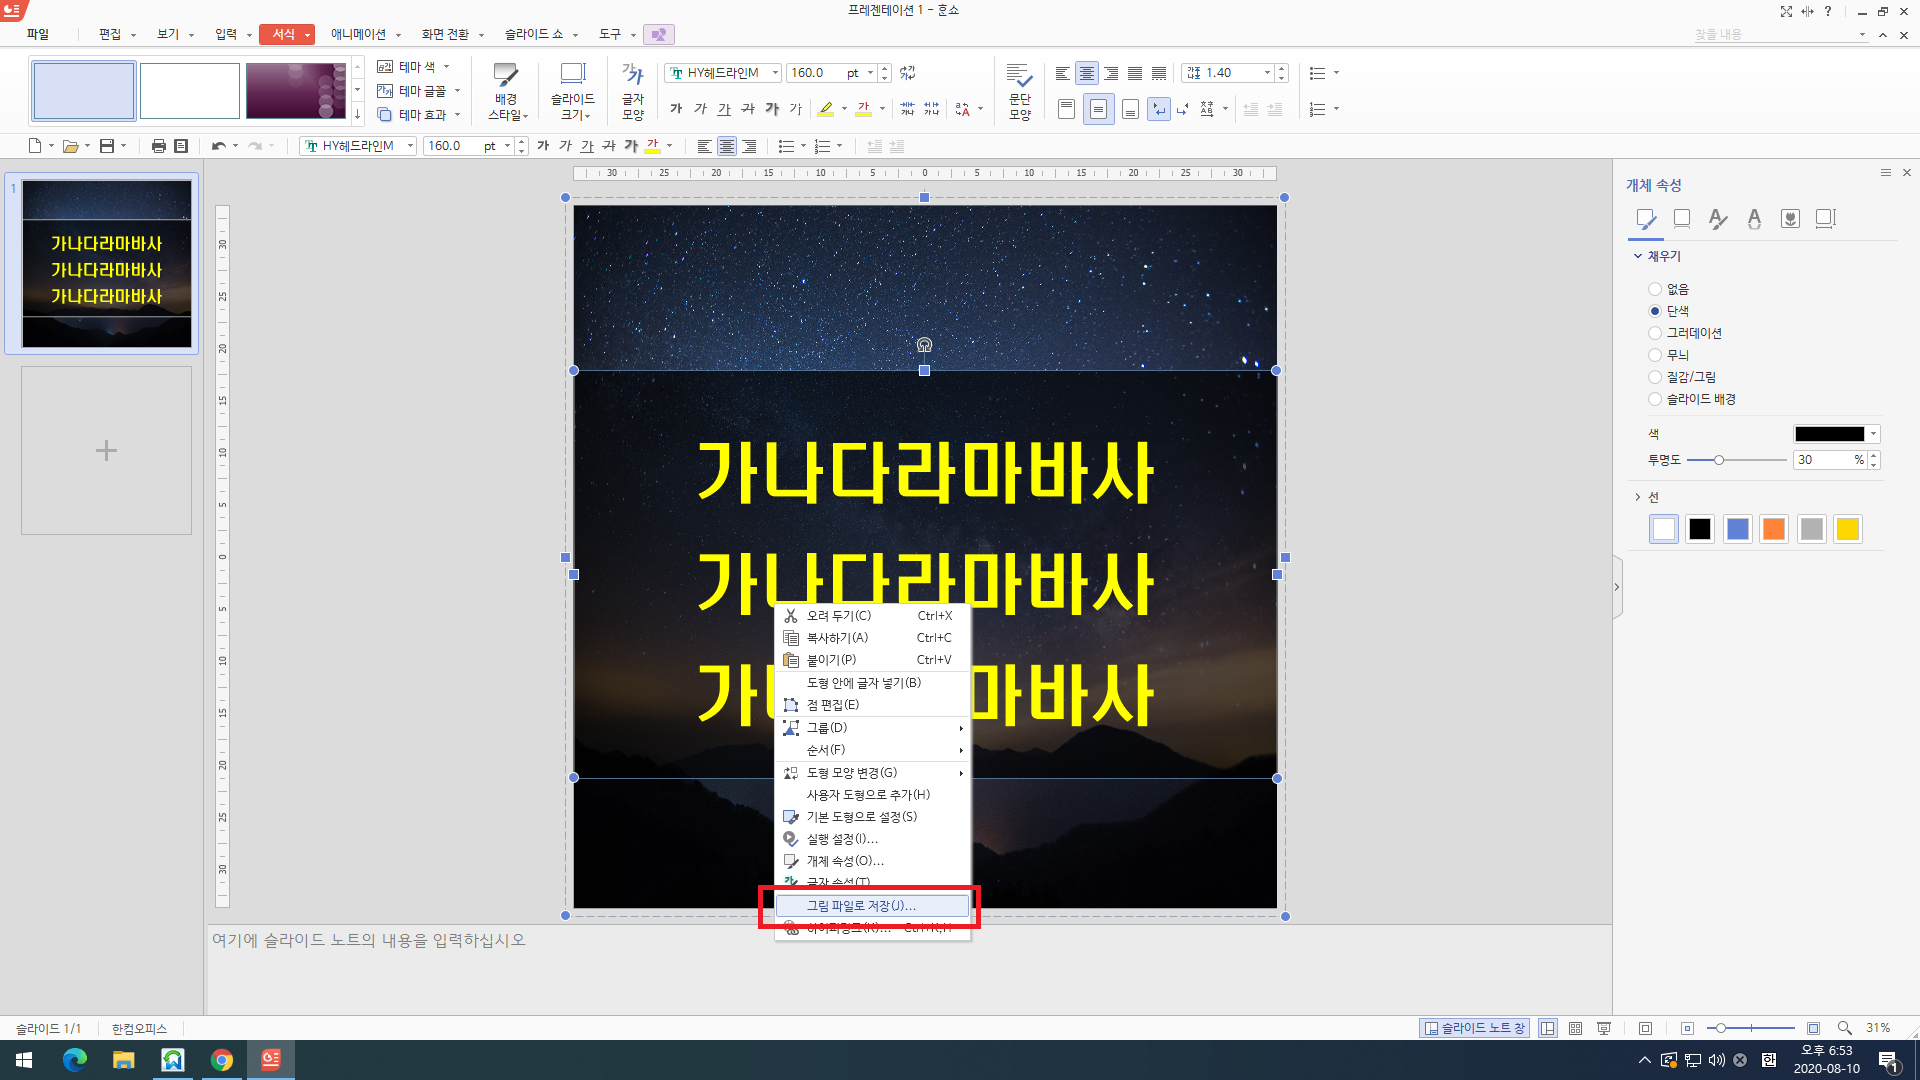Screen dimensions: 1920x1080
Task: Open the 애니메이션 menu tab
Action: pos(358,34)
